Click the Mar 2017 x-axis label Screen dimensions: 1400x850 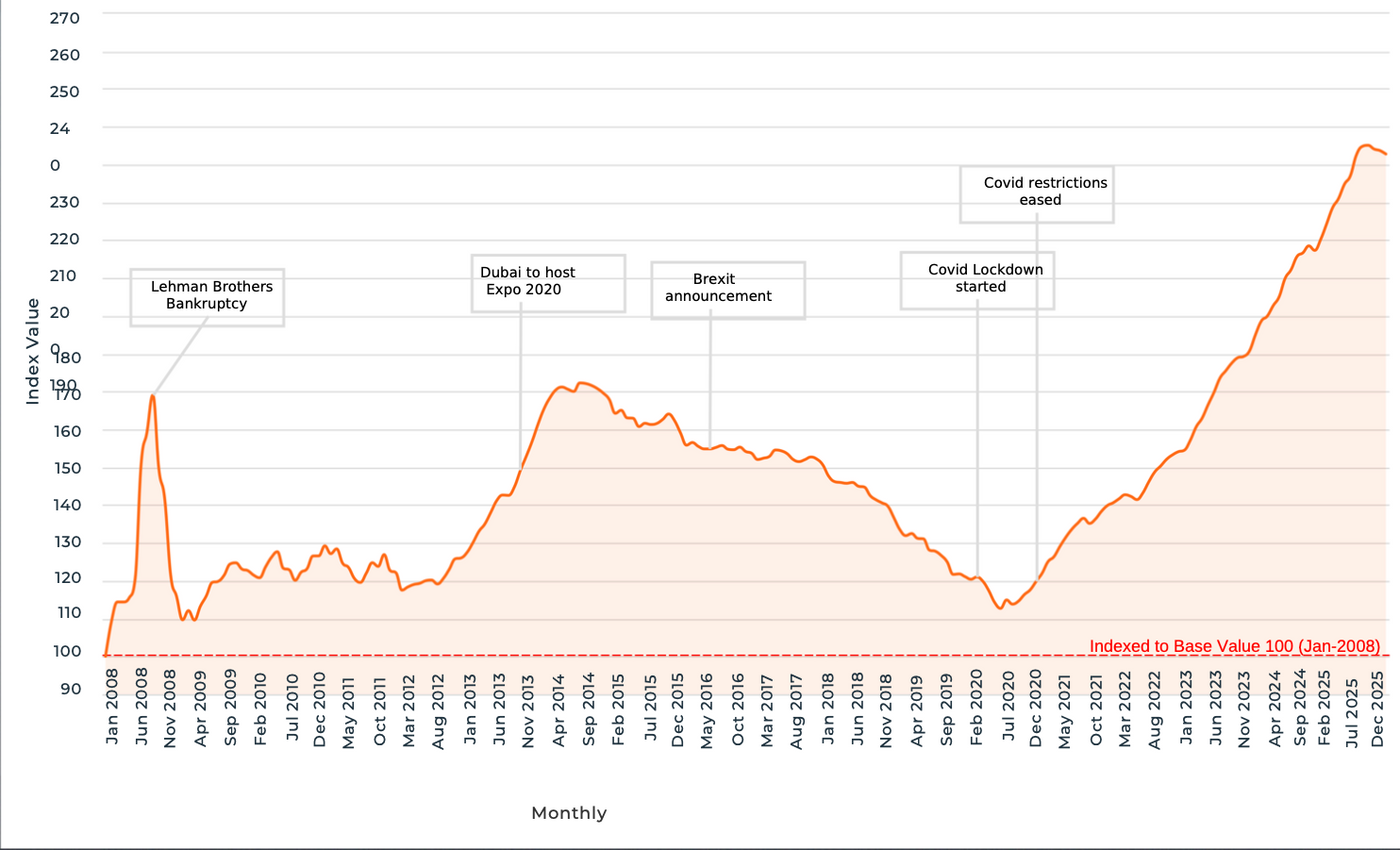point(767,709)
